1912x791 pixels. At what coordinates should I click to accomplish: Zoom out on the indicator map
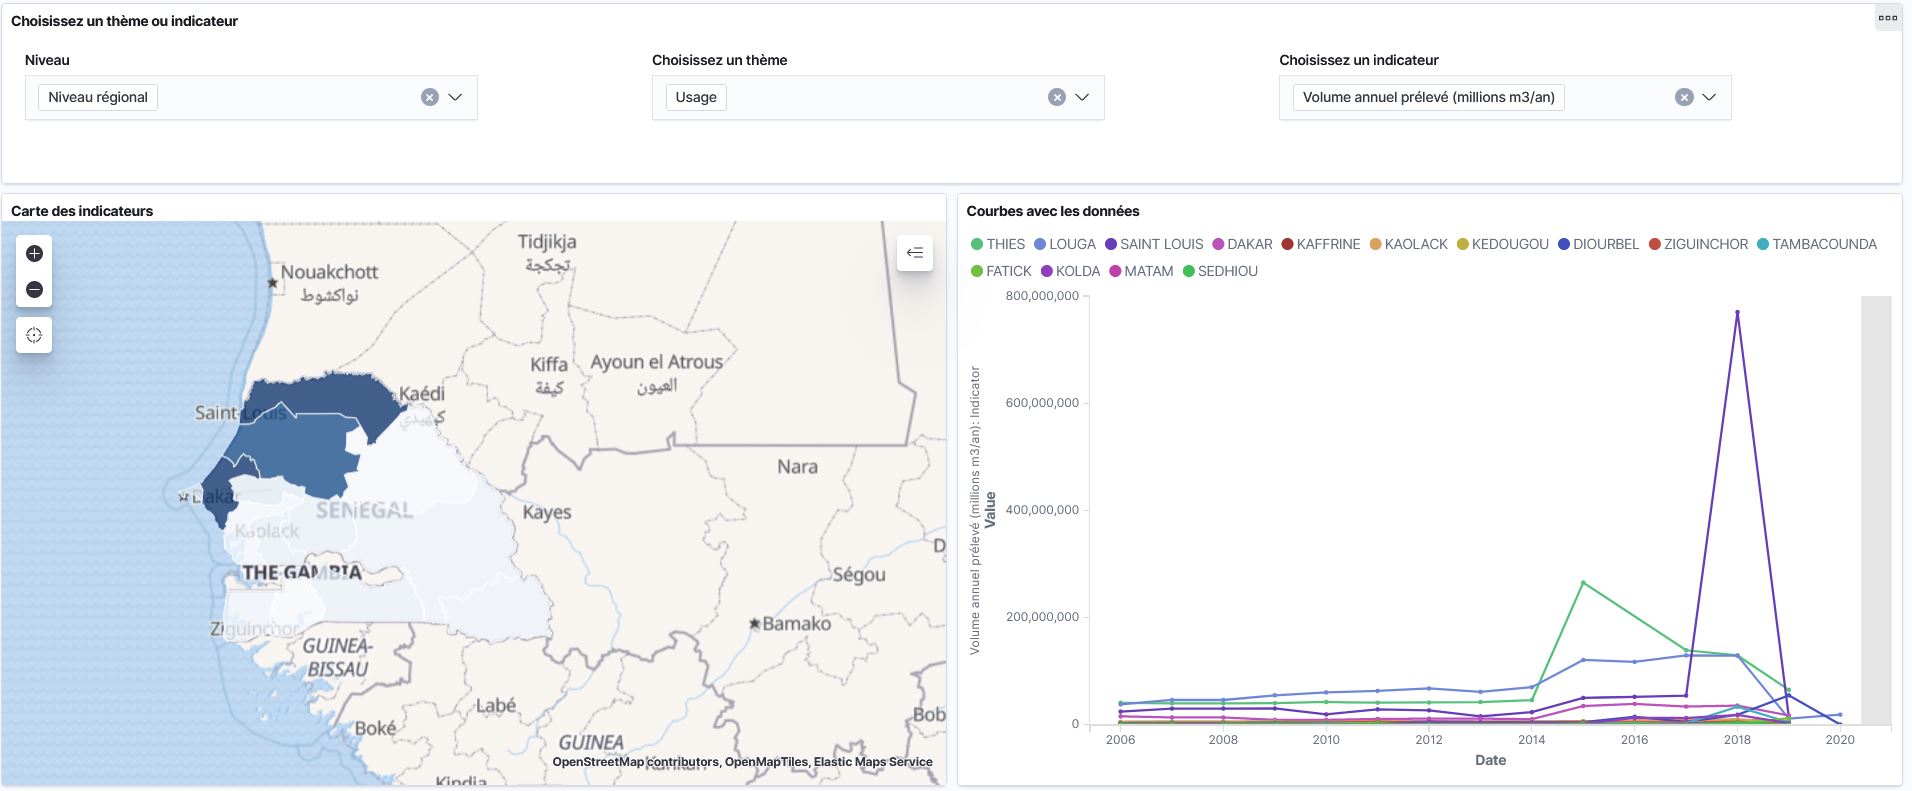34,290
